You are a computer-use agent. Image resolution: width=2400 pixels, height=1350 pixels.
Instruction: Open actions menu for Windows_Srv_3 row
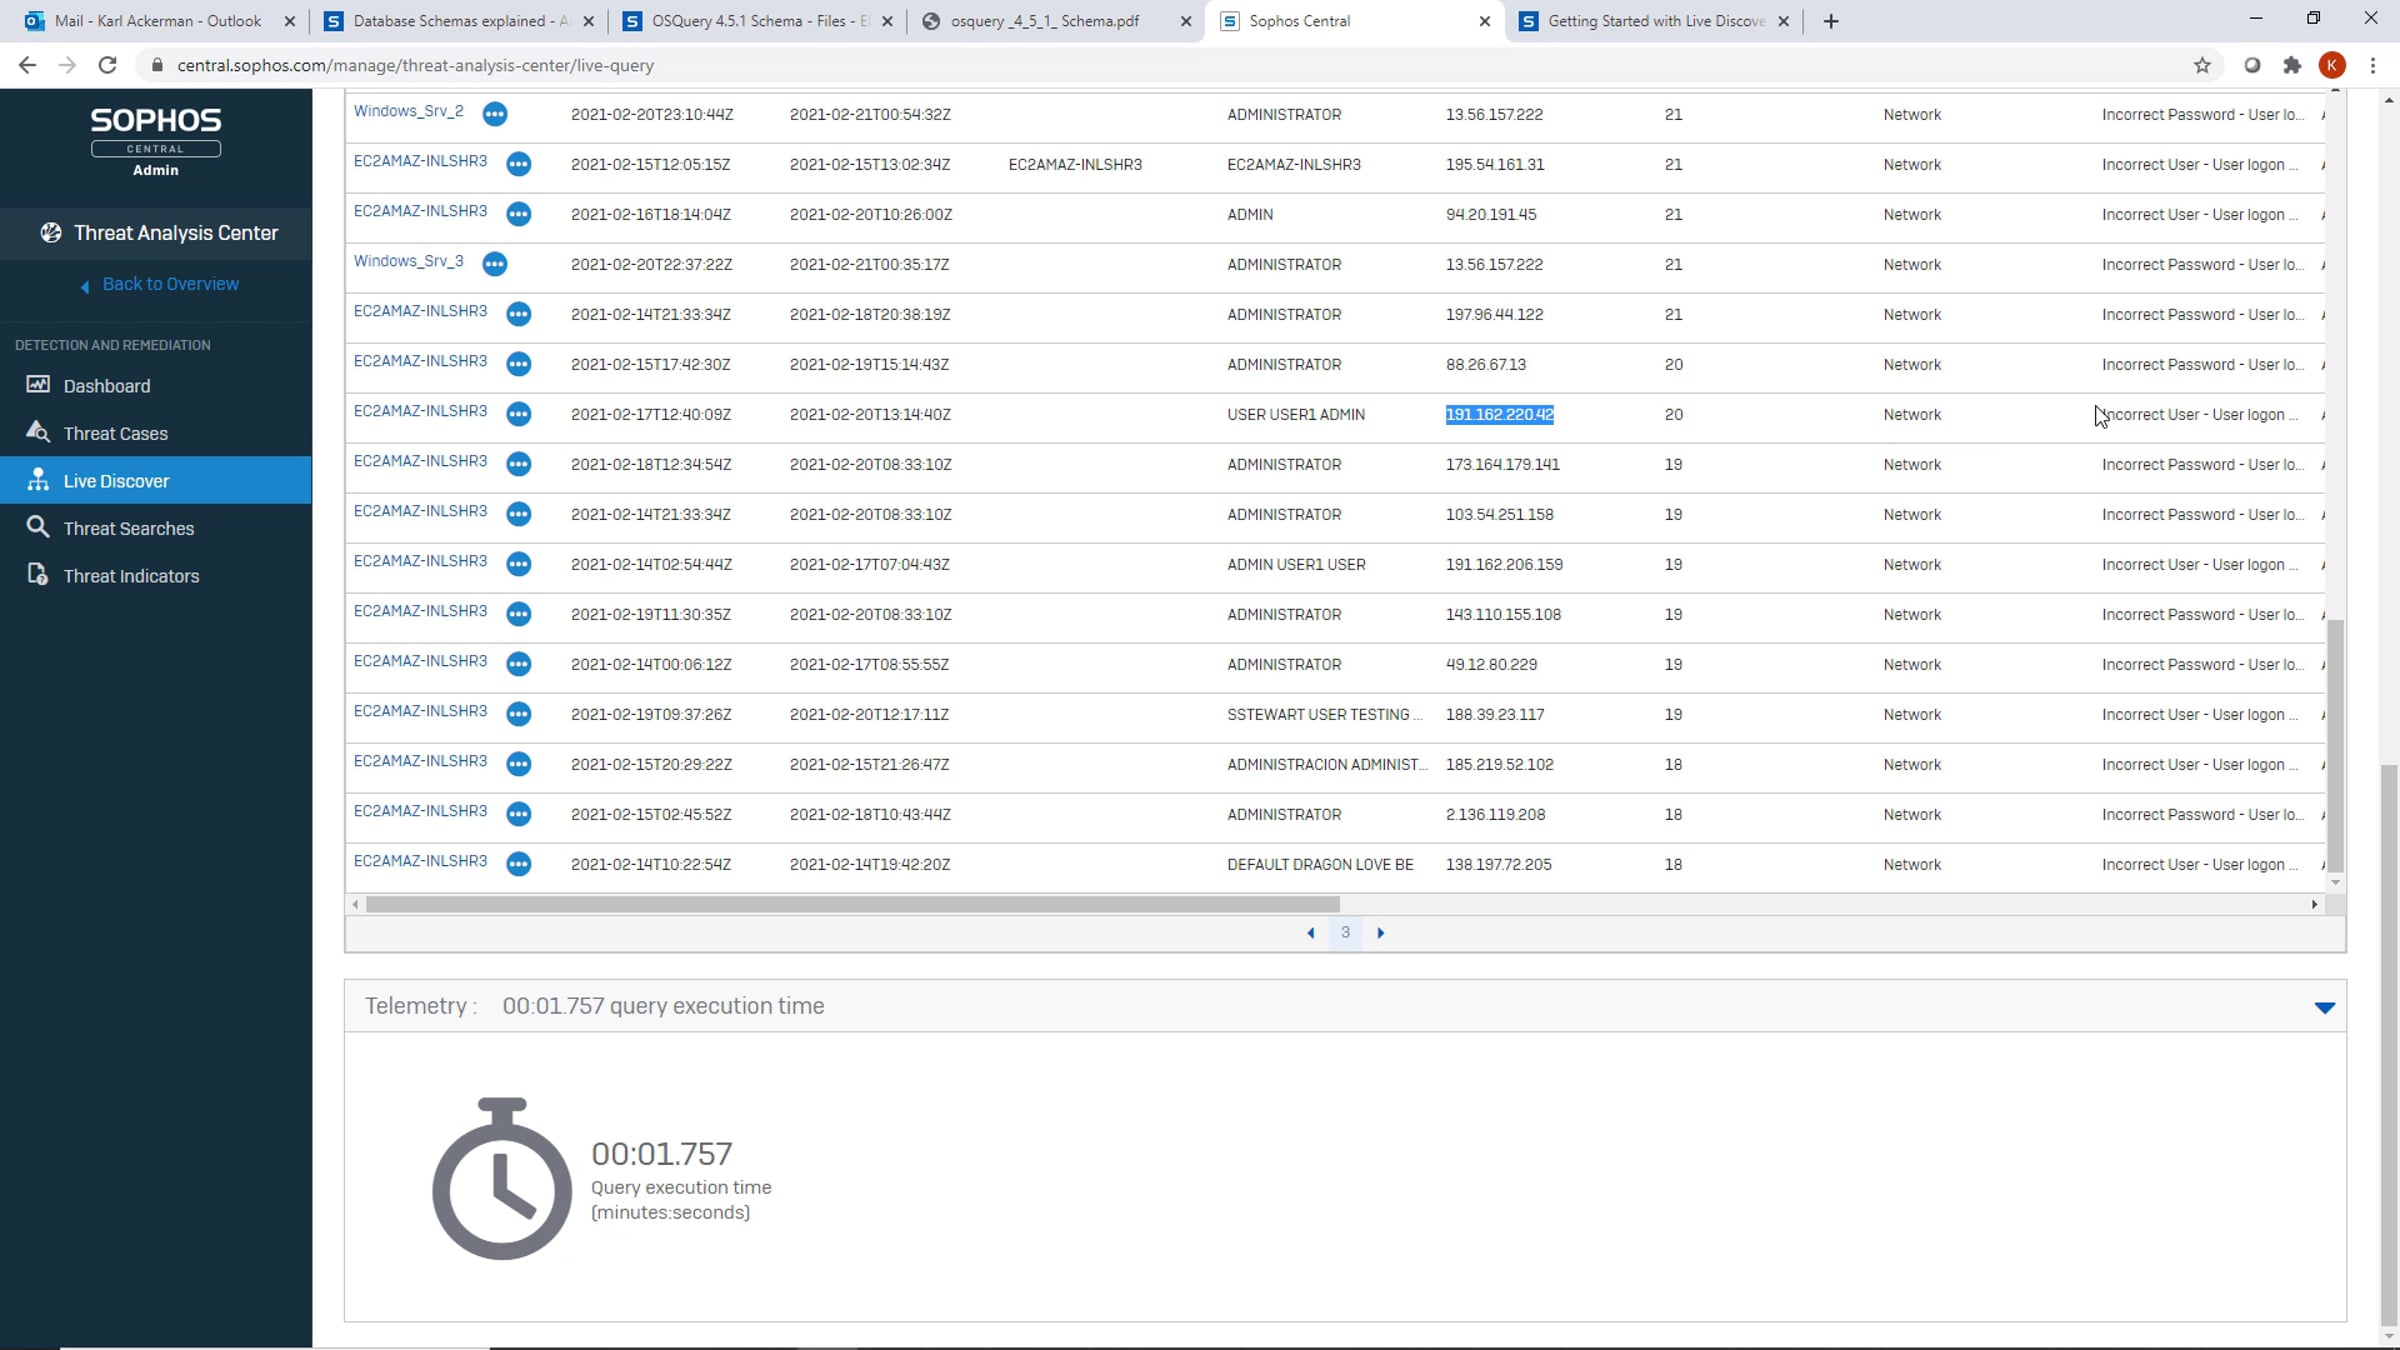point(495,264)
